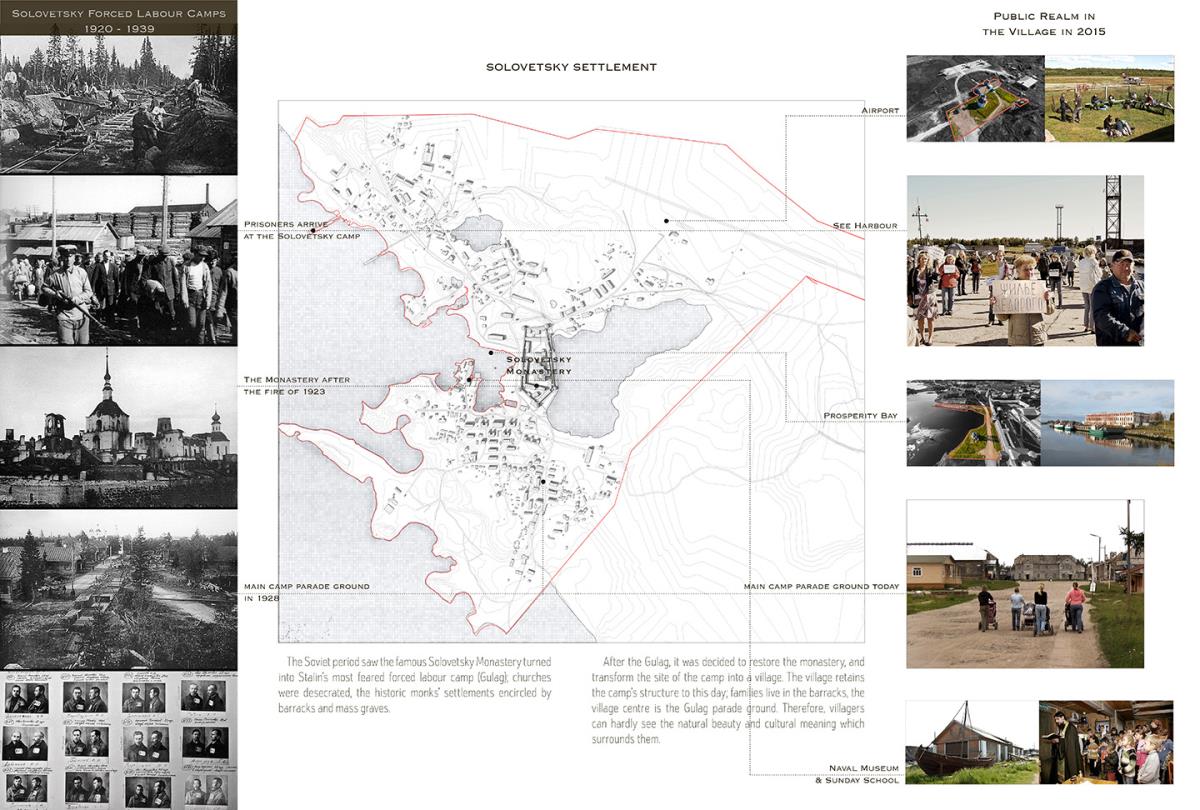Select the monastery after the fire photo
Screen dimensions: 1200x810
tap(118, 427)
